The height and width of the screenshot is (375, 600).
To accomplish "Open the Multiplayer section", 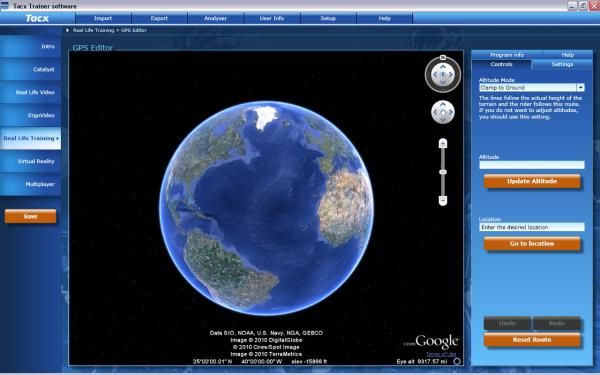I will pyautogui.click(x=31, y=184).
